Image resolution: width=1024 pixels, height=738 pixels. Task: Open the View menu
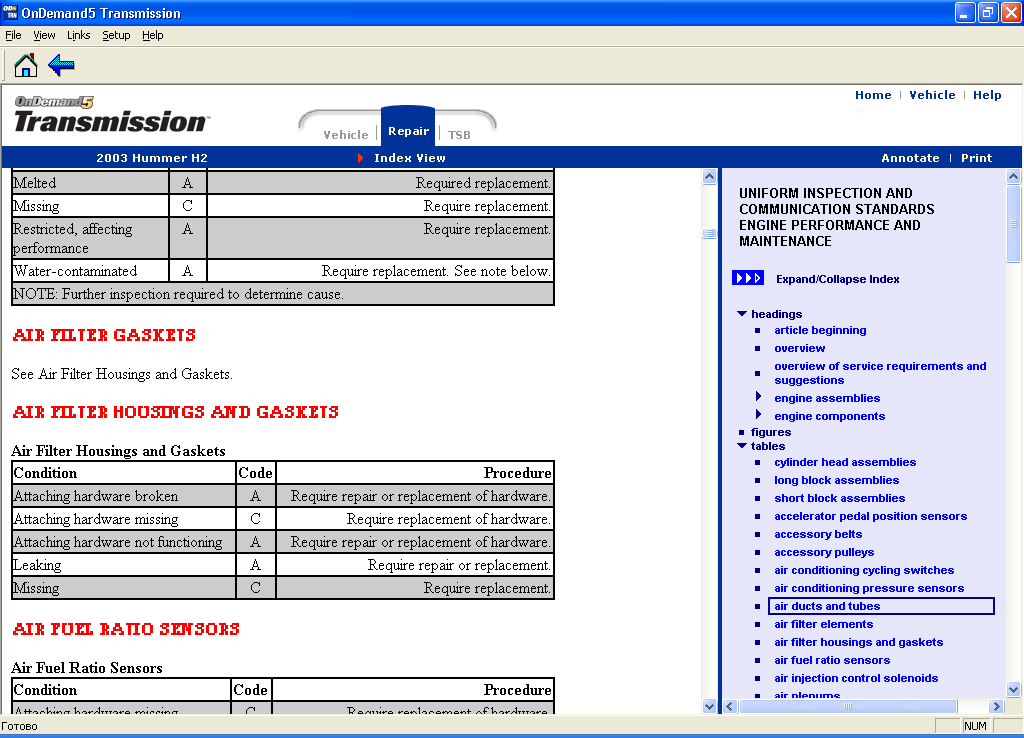pos(44,35)
